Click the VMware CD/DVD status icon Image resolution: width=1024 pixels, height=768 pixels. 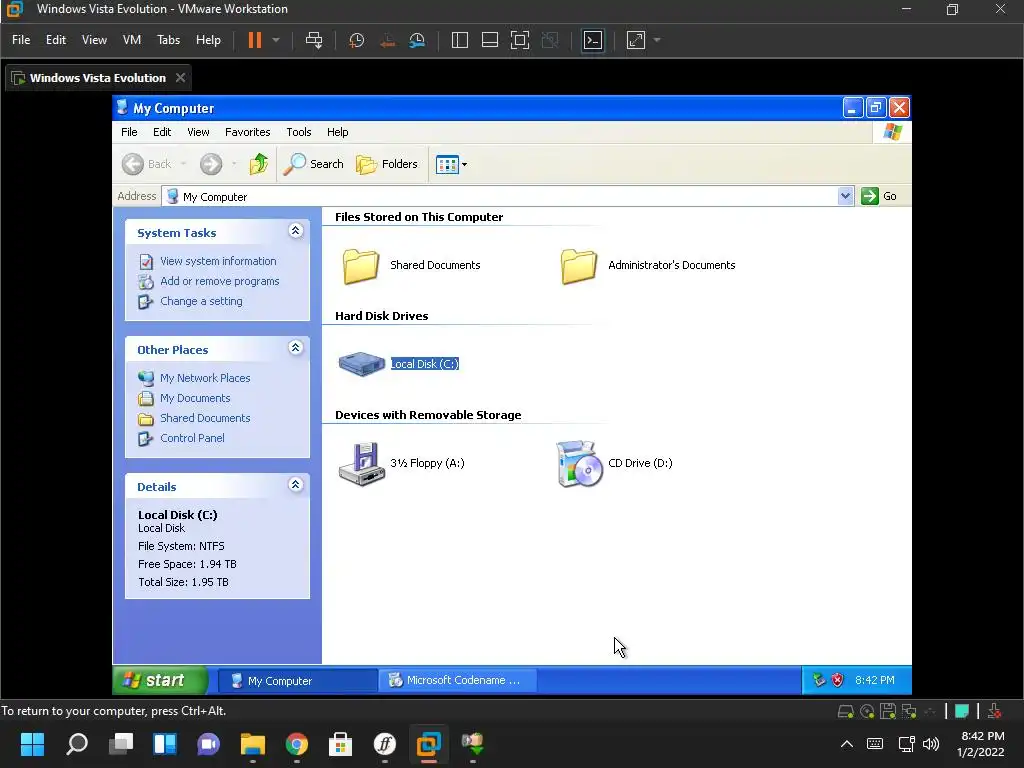coord(867,712)
